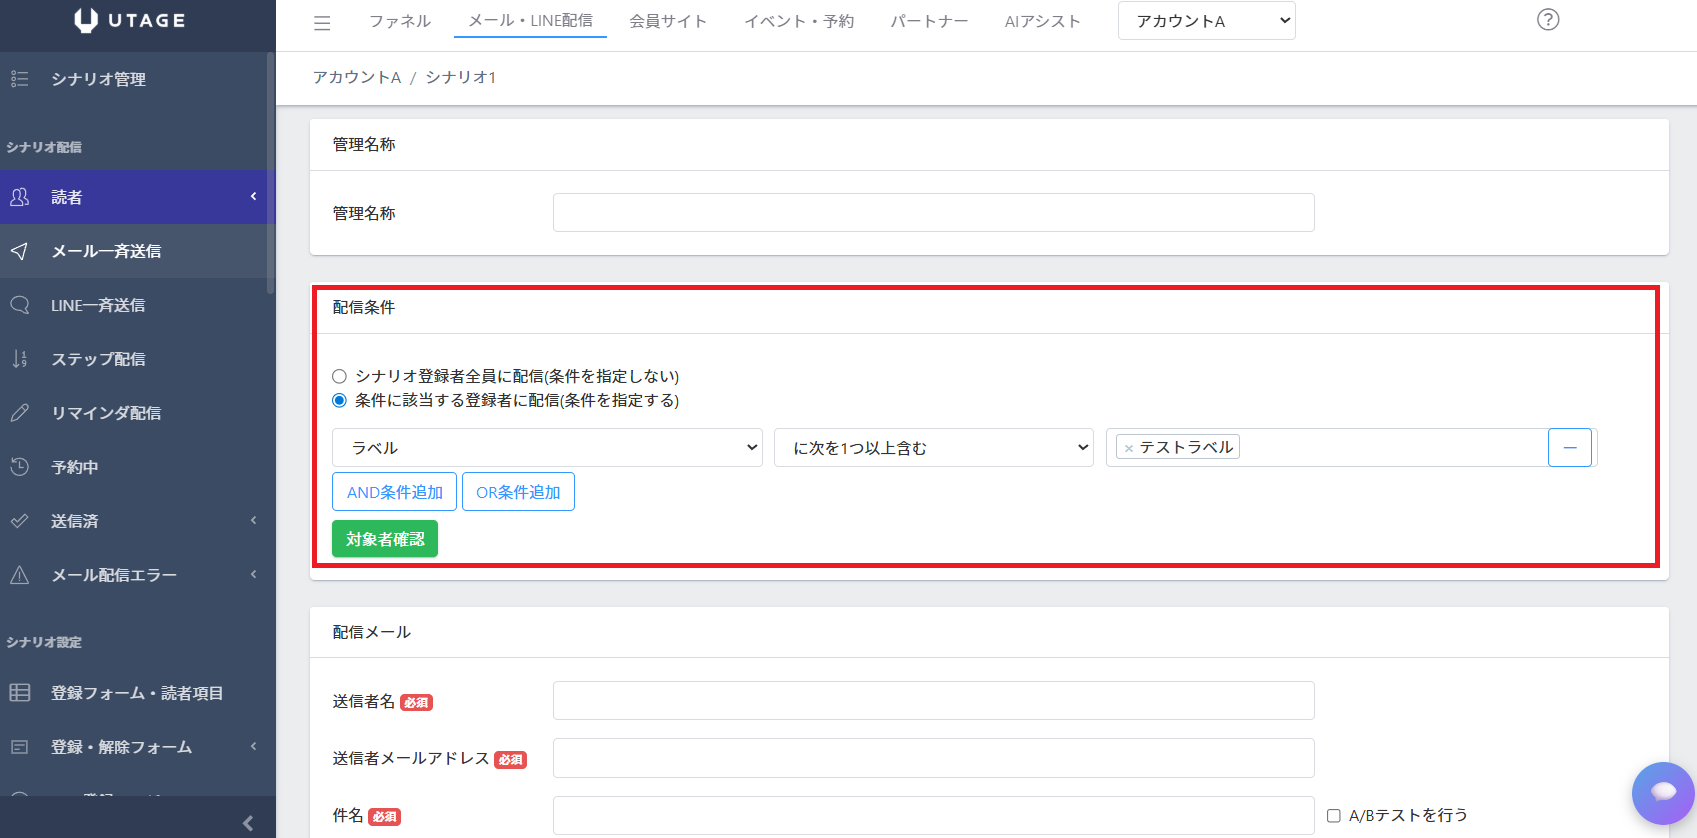Image resolution: width=1697 pixels, height=838 pixels.
Task: Open シナリオ管理 from the sidebar
Action: click(98, 79)
